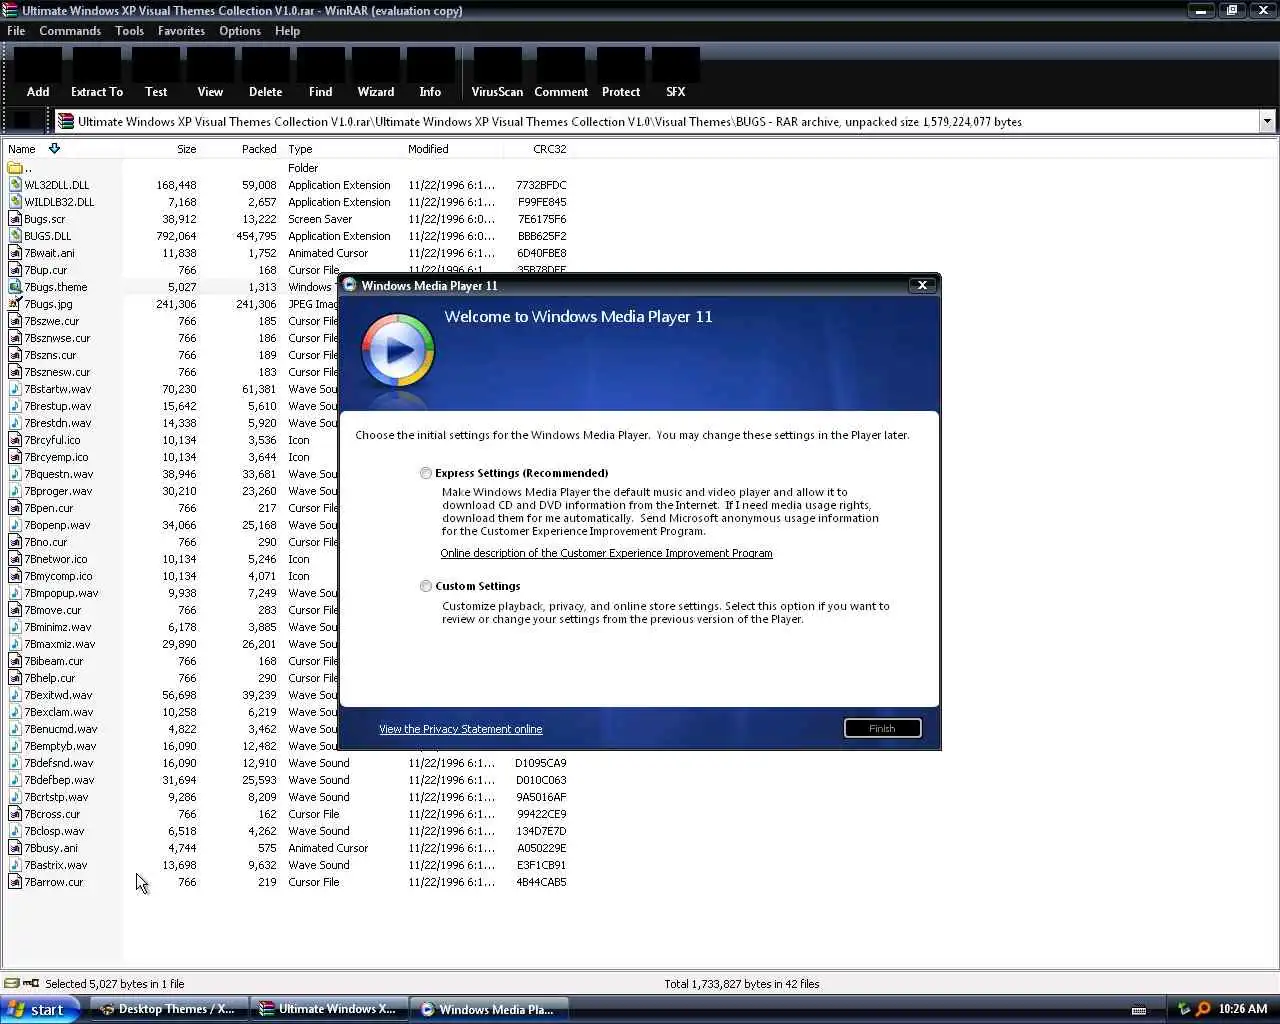Select BUGS.DLL file icon
This screenshot has height=1024, width=1280.
pyautogui.click(x=15, y=236)
